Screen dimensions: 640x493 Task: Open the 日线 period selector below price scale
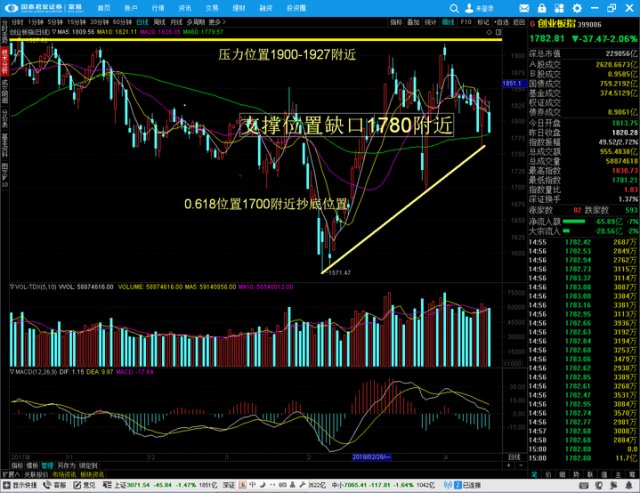[515, 457]
